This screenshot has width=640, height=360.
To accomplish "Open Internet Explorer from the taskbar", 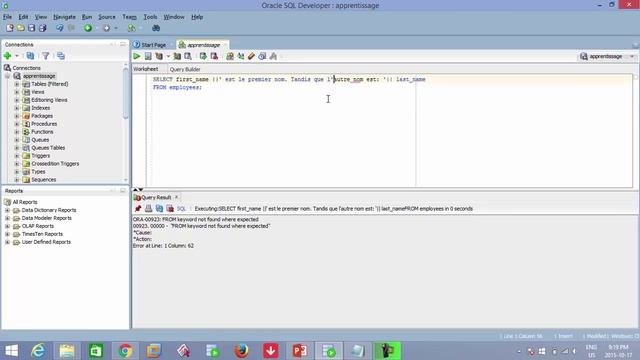I will pos(38,351).
